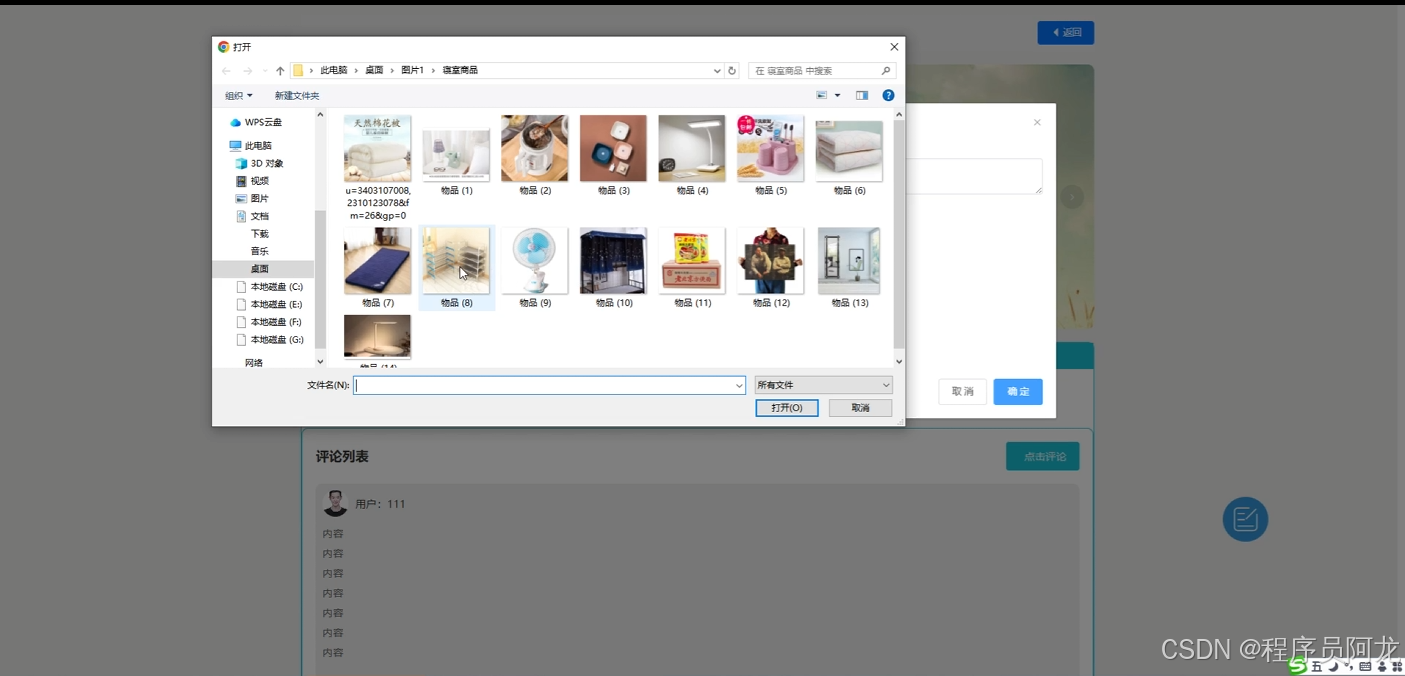Open 本地磁盘 (G:) drive
1405x676 pixels.
269,340
